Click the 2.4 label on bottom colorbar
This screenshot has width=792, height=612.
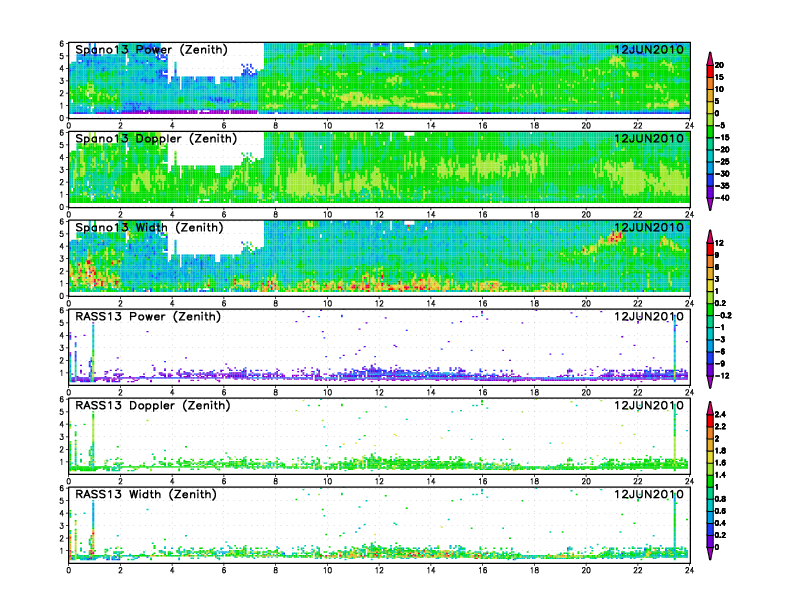(720, 414)
